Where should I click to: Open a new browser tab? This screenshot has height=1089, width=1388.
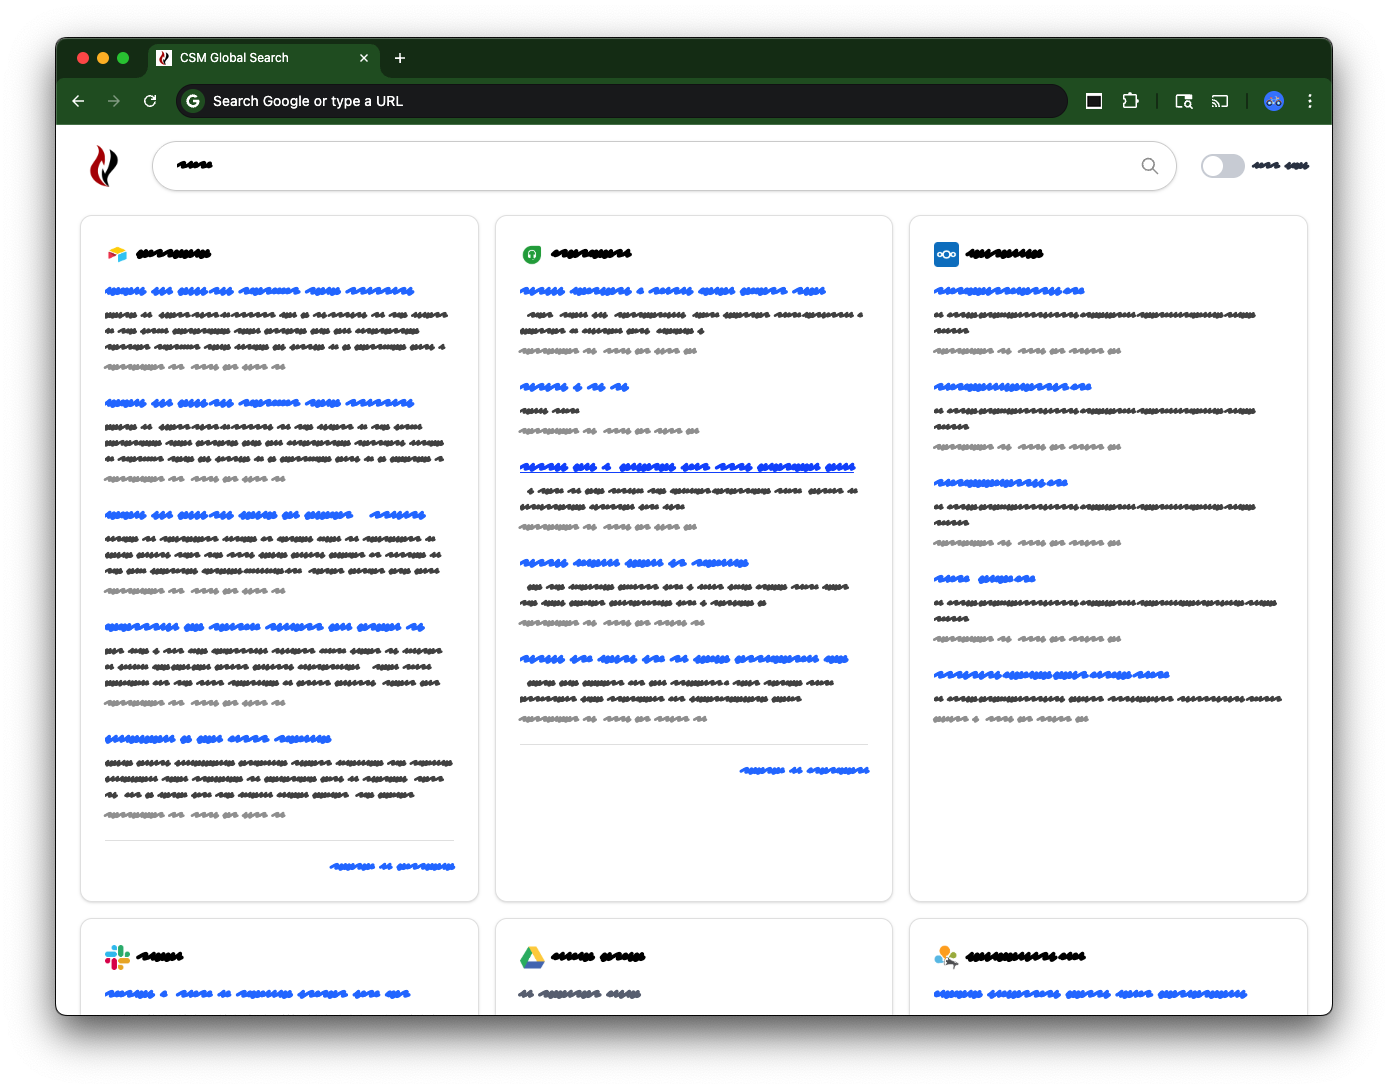tap(400, 58)
